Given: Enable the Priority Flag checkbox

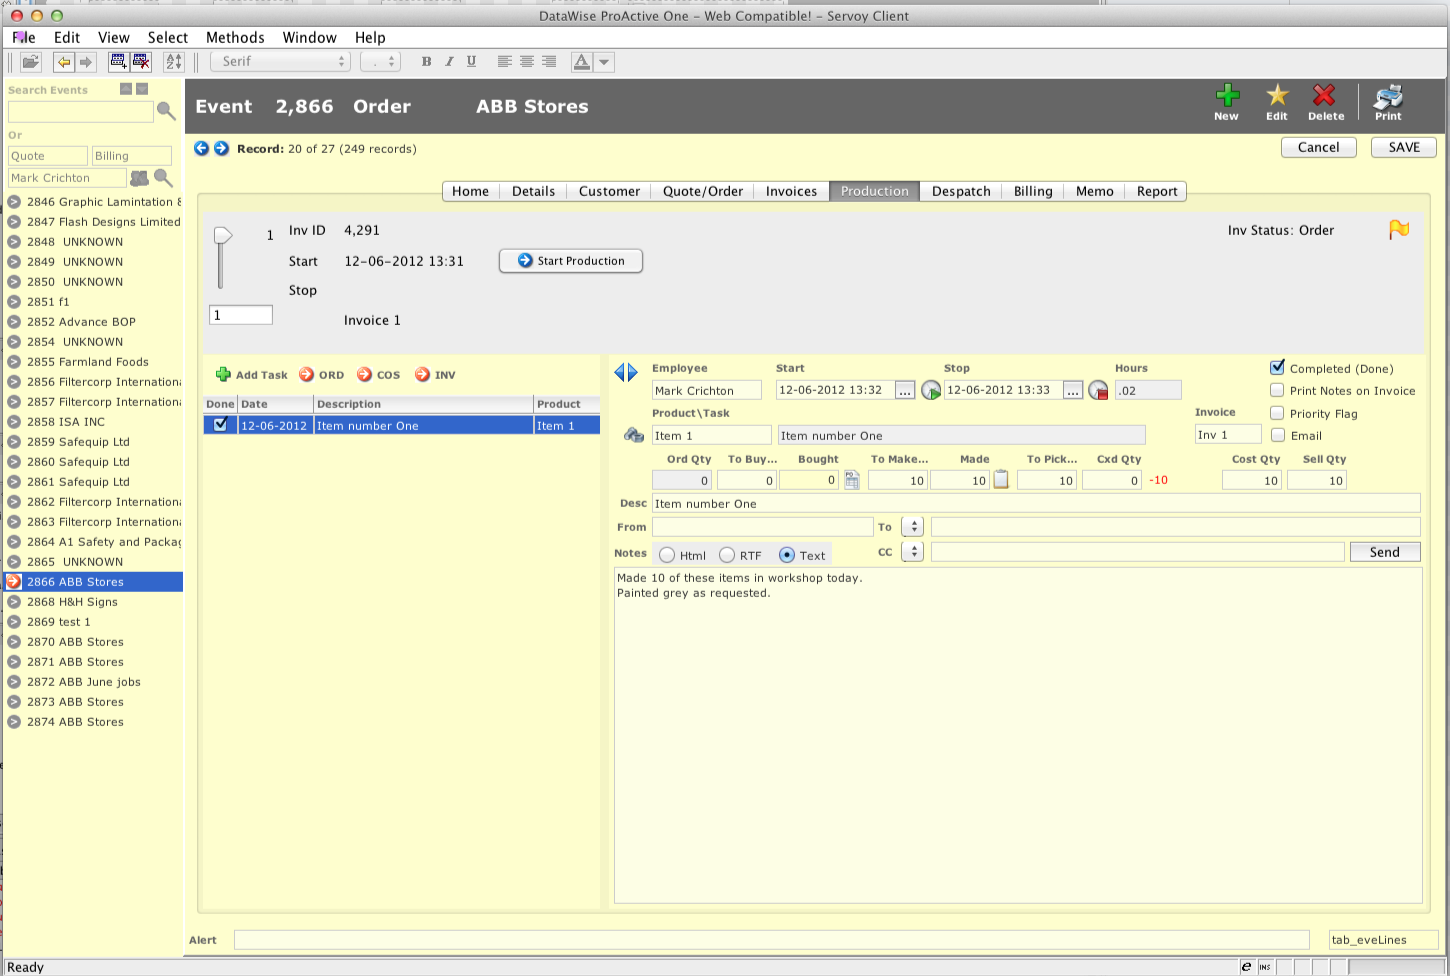Looking at the screenshot, I should tap(1277, 413).
